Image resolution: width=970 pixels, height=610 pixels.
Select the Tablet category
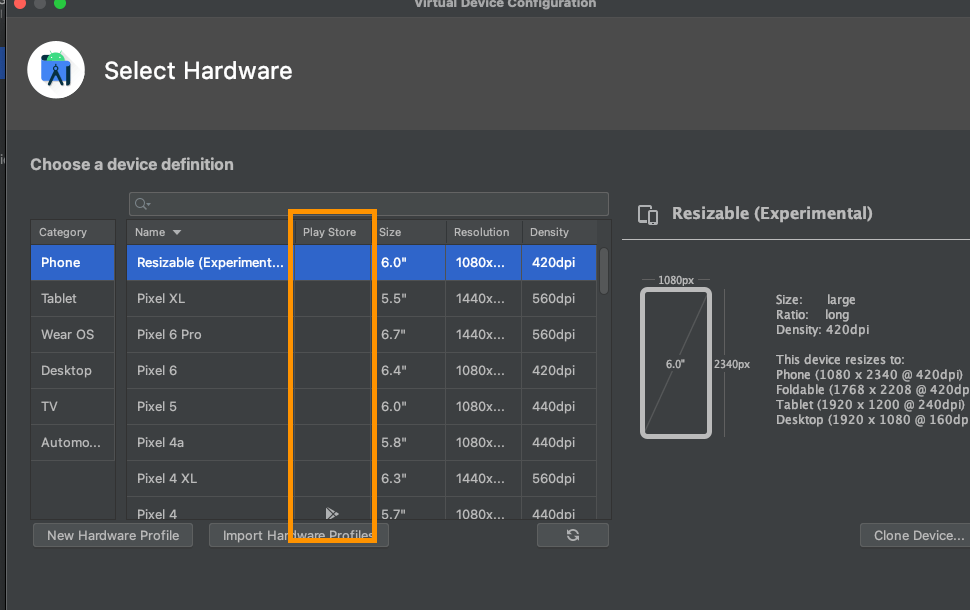coord(73,298)
